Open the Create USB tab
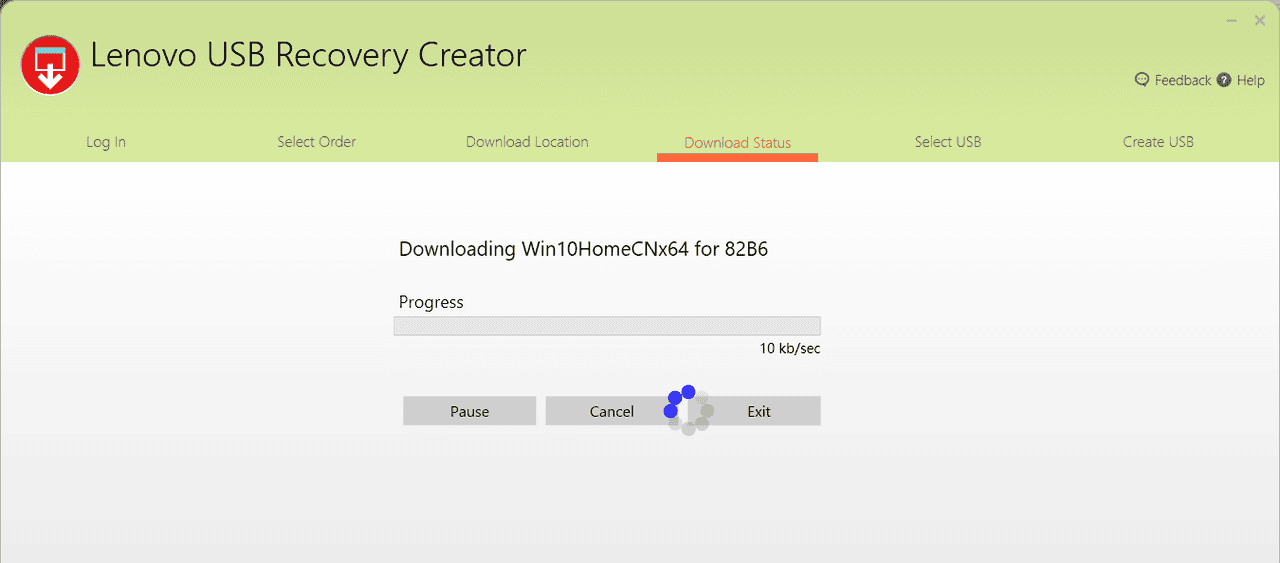Screen dimensions: 1280x563 coord(1158,142)
